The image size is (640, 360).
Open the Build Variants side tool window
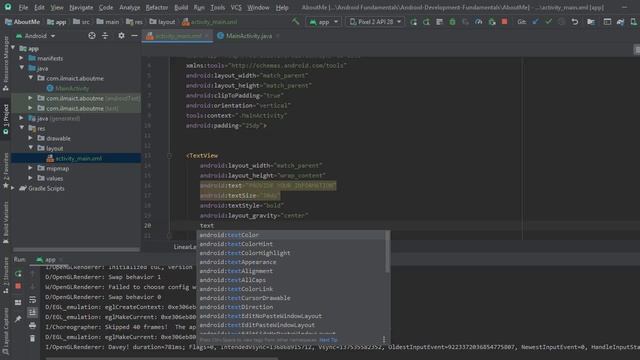coord(6,222)
